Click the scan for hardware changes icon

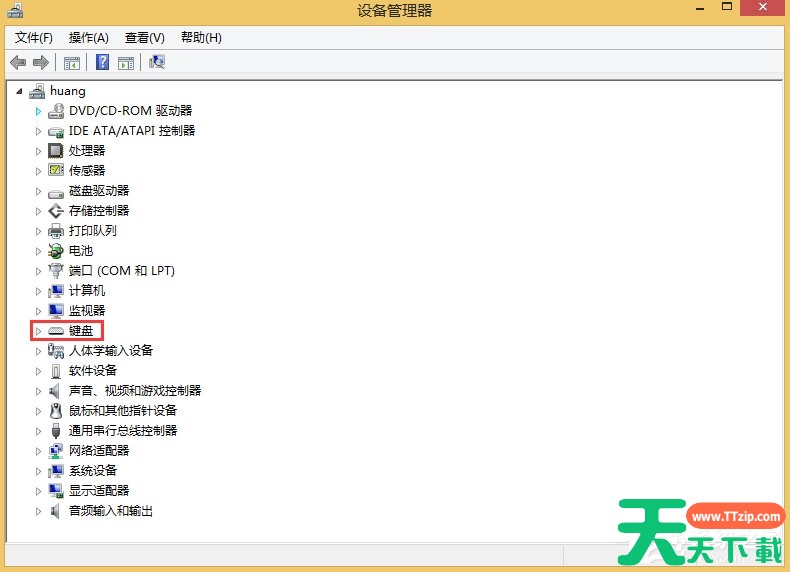click(157, 63)
